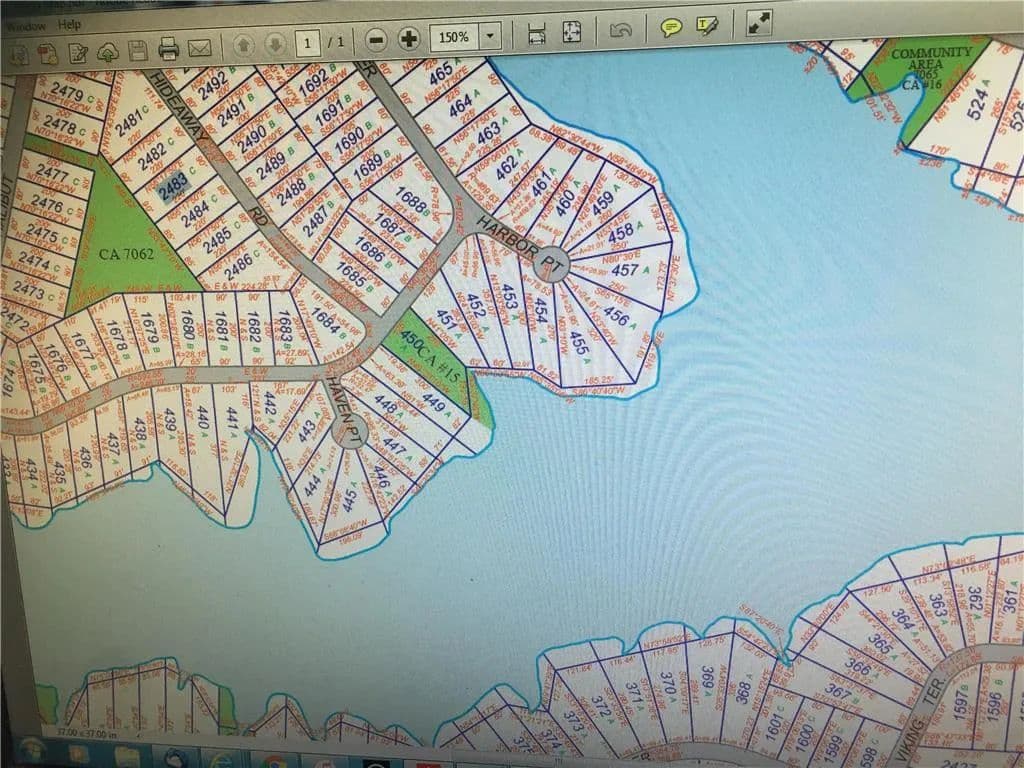The image size is (1024, 768).
Task: Go to next page arrow
Action: pyautogui.click(x=276, y=44)
